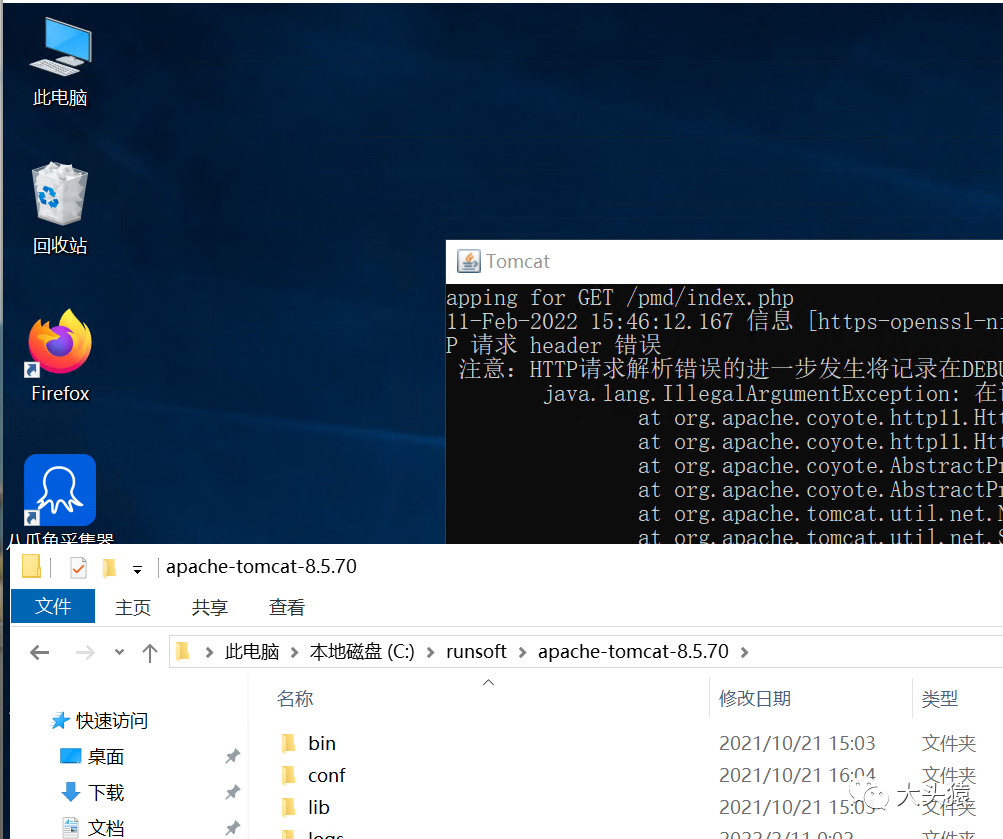Open the 回收站 recycle bin icon
Screen dimensions: 1003x839
tap(60, 209)
